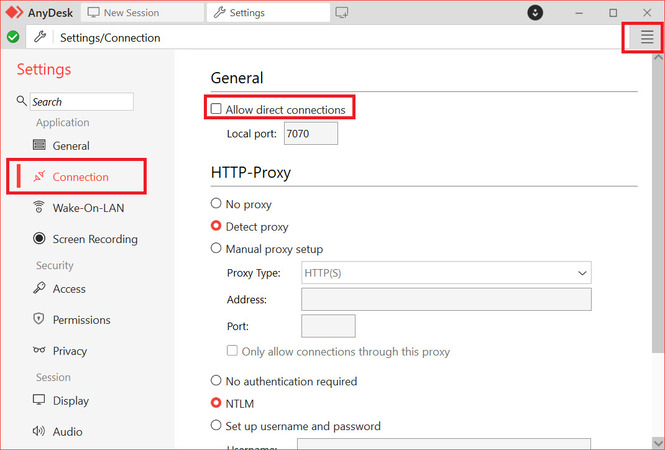Click the Settings title in sidebar
This screenshot has height=450, width=665.
coord(44,70)
